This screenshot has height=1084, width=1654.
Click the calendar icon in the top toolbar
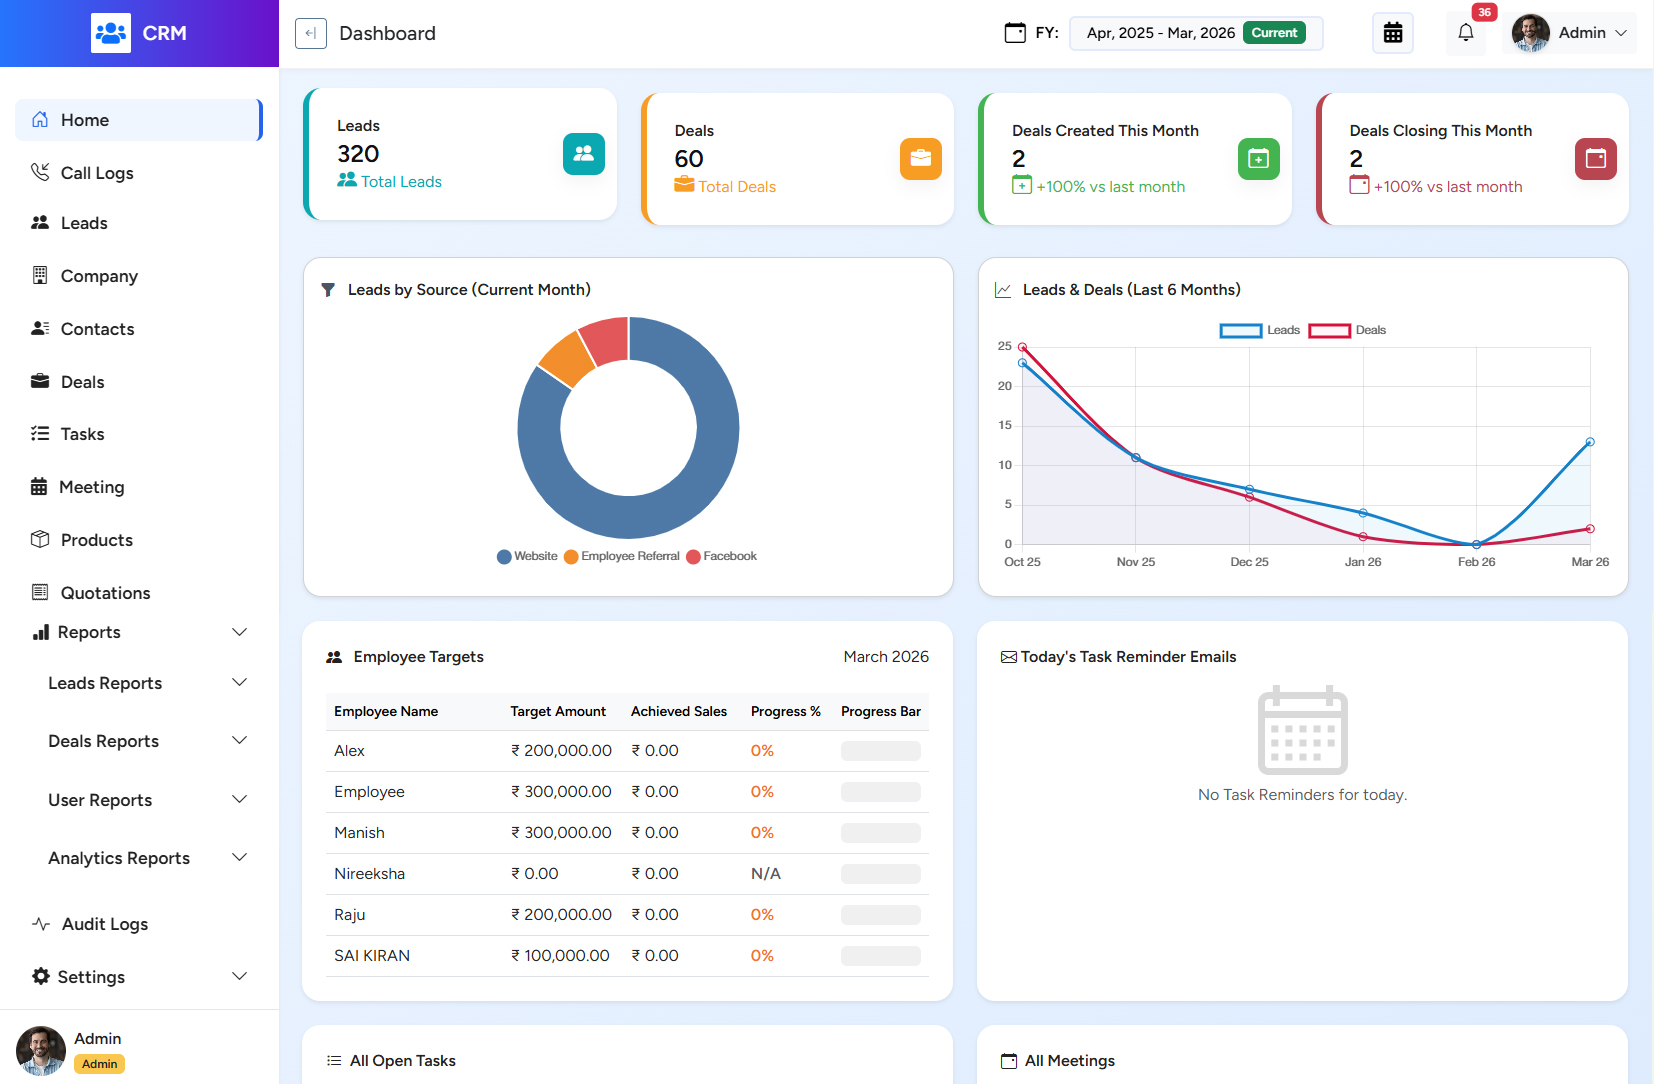[x=1393, y=32]
